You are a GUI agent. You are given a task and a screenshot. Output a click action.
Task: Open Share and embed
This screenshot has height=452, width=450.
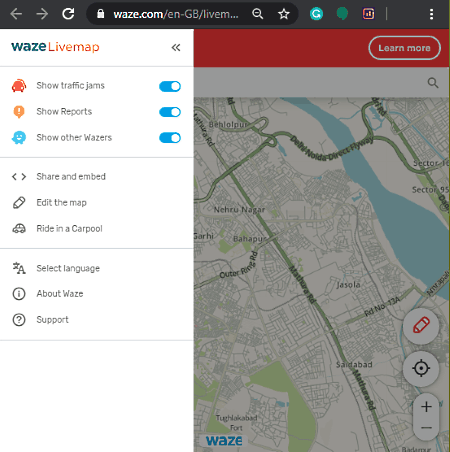(x=71, y=177)
